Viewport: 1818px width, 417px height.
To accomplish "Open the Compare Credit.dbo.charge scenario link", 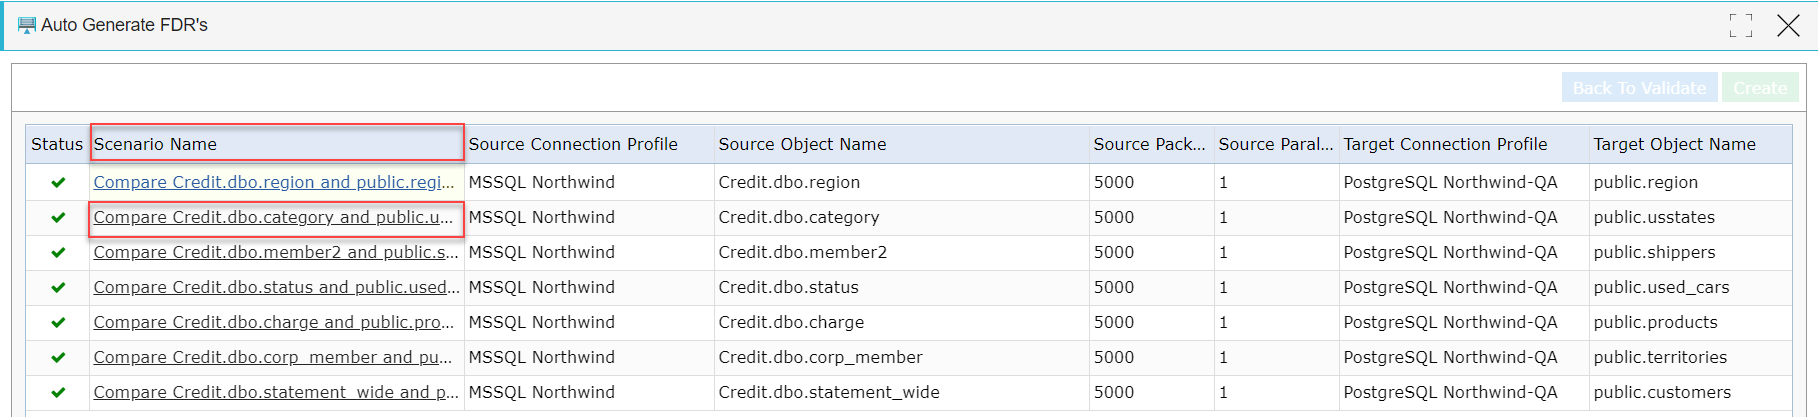I will (x=274, y=322).
